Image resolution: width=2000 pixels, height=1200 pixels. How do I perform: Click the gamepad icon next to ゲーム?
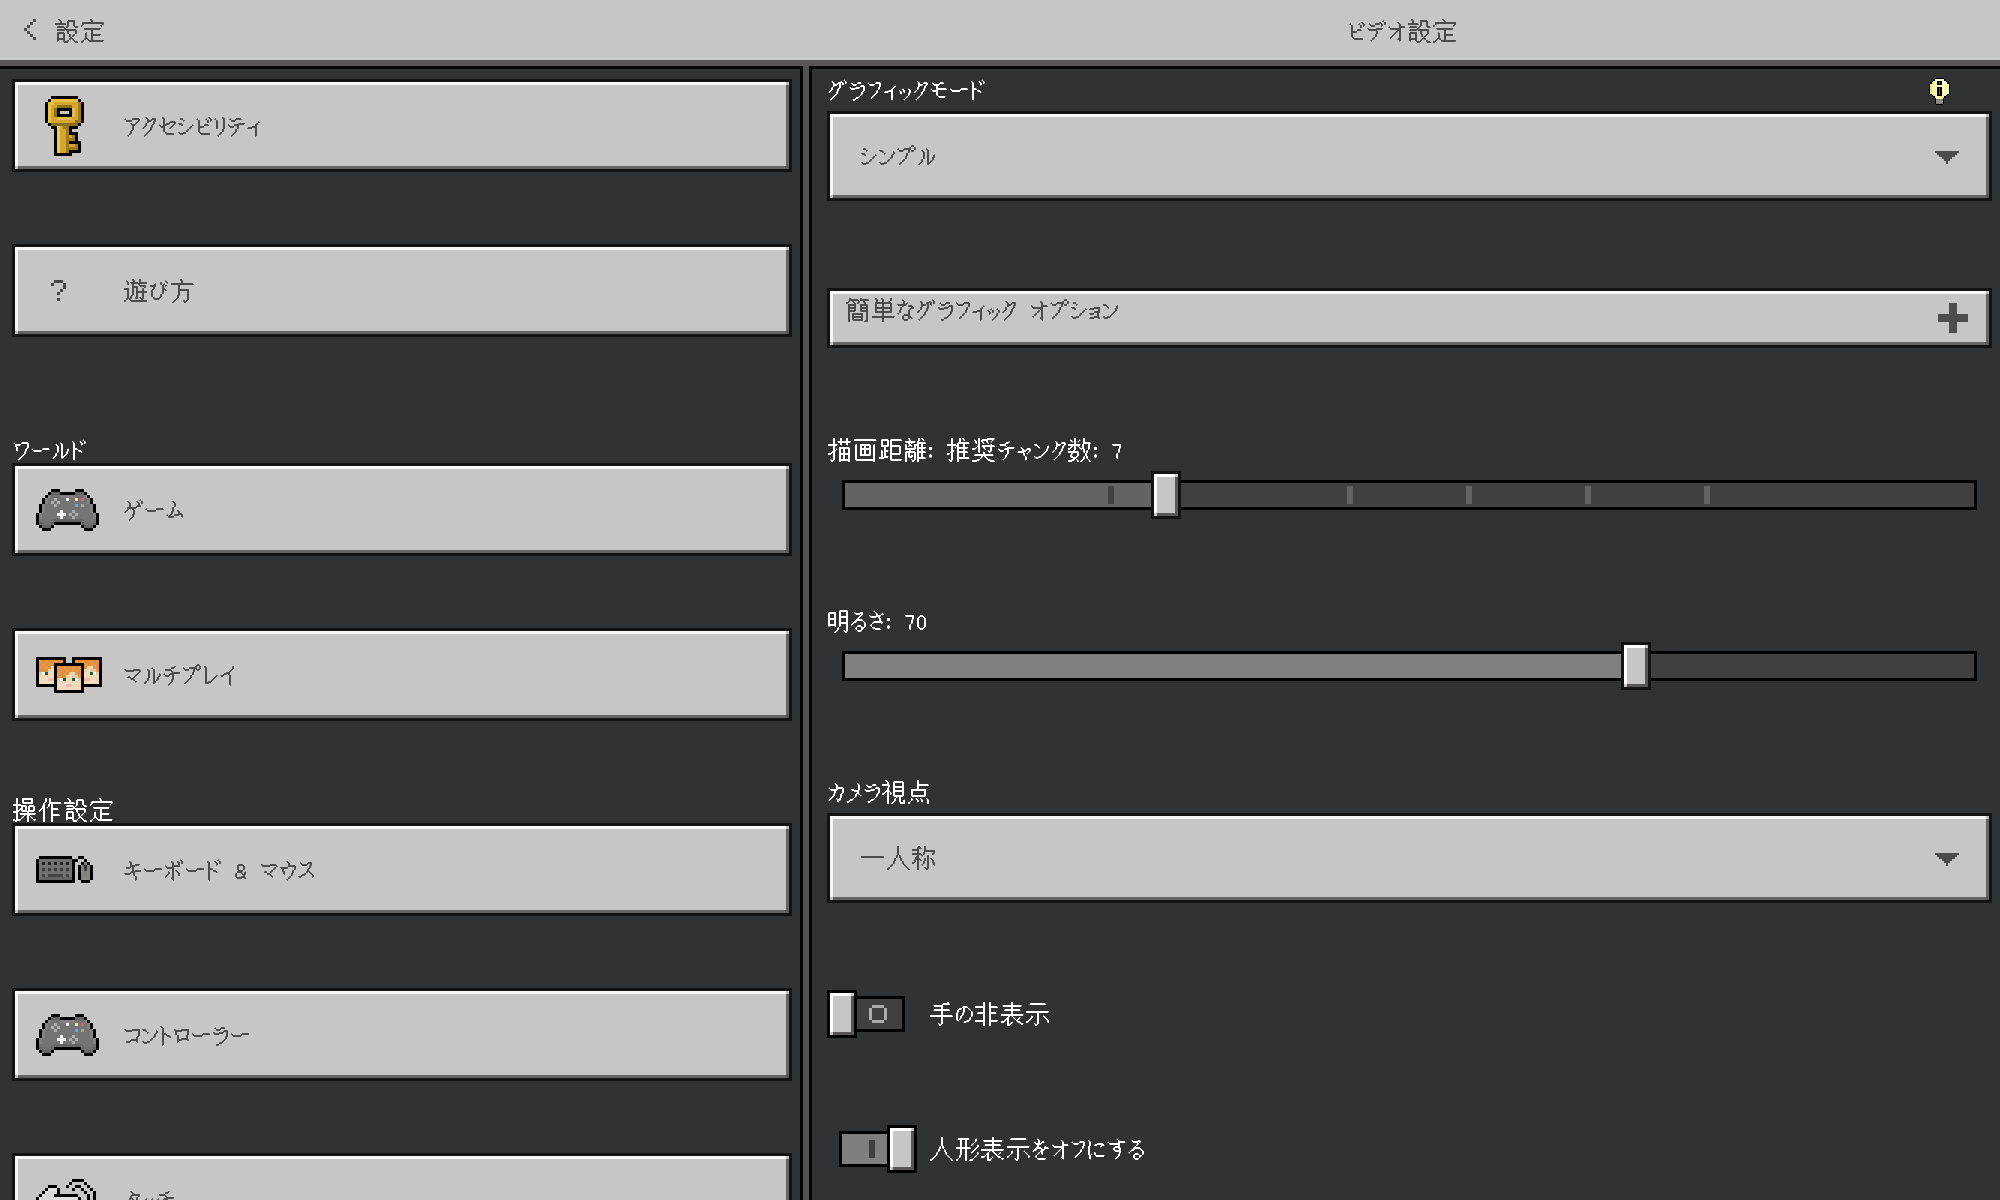[67, 510]
